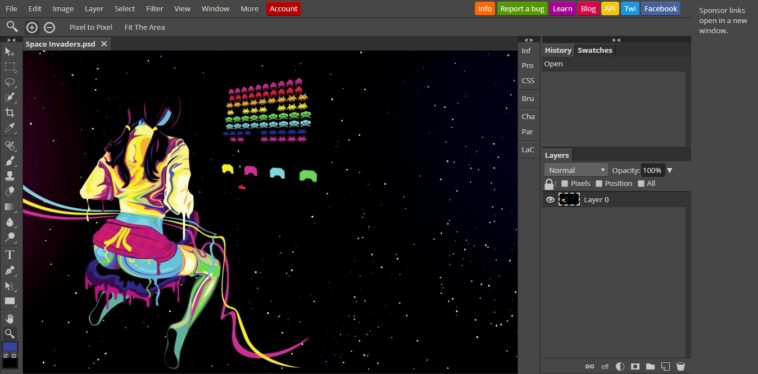Open the View menu
The image size is (758, 374).
click(x=182, y=9)
